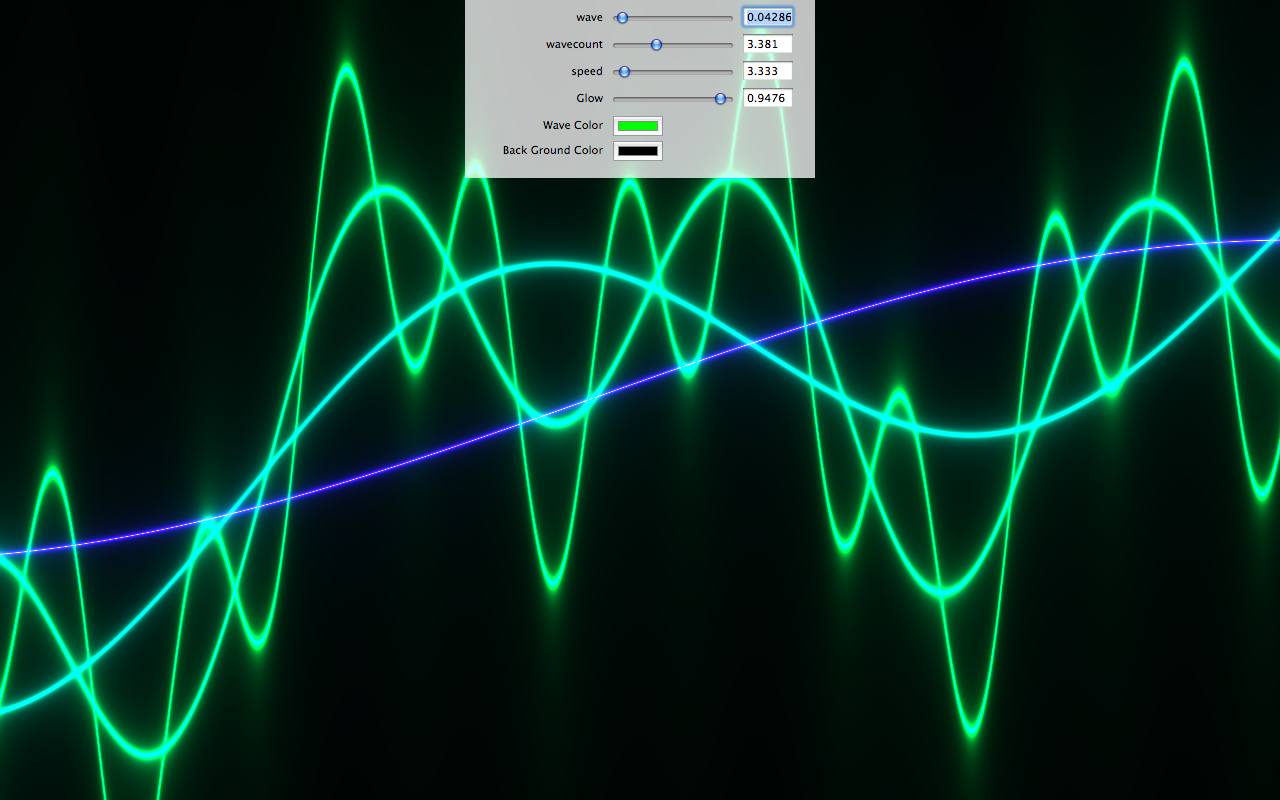The image size is (1280, 800).
Task: Click the wave value field 0.04286
Action: pos(768,17)
